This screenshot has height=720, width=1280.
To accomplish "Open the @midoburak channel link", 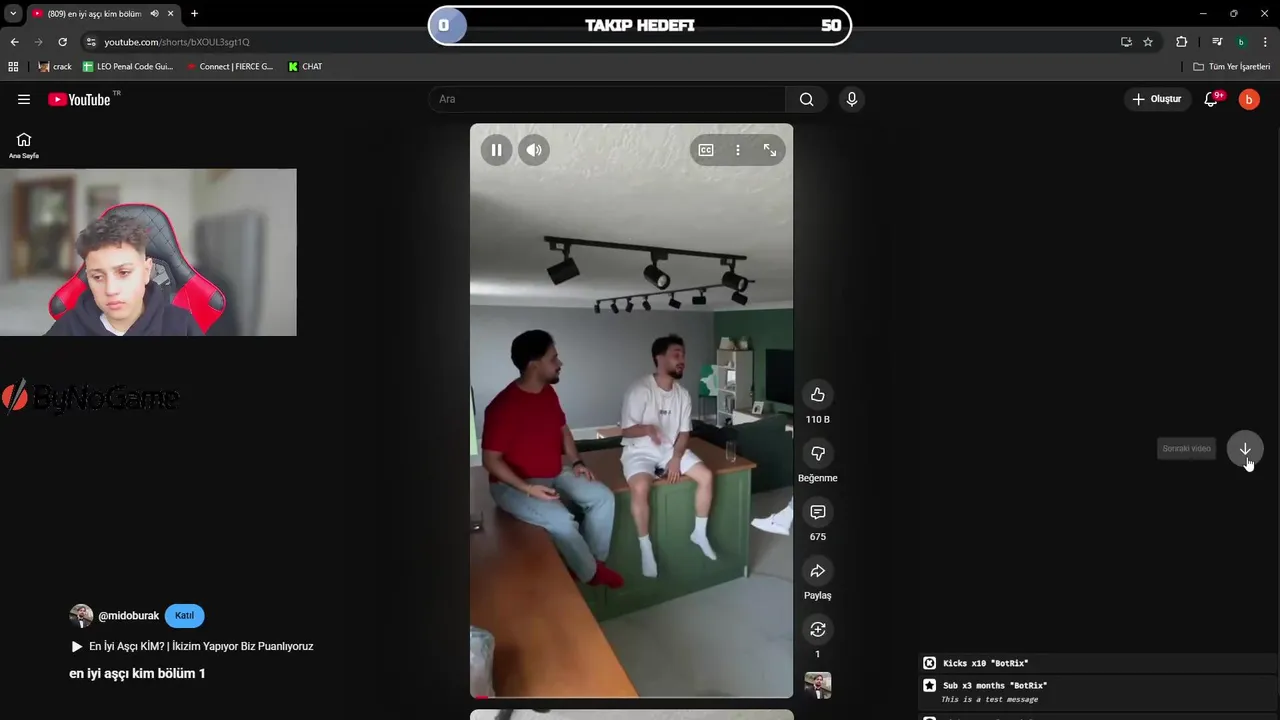I will pyautogui.click(x=128, y=616).
